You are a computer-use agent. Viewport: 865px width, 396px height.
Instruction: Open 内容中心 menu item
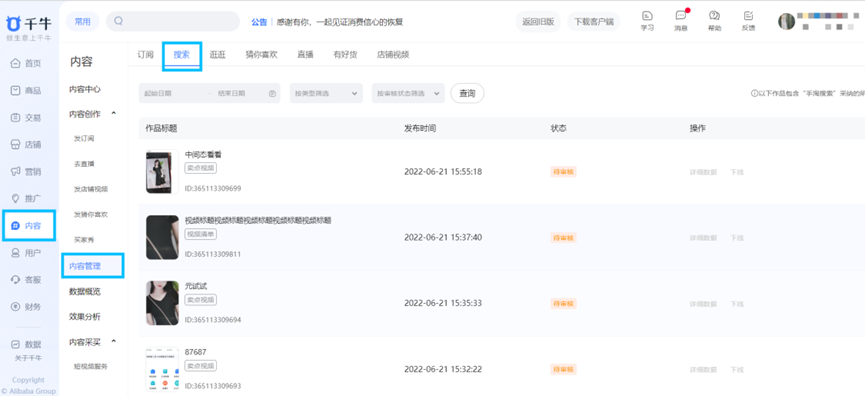(84, 89)
